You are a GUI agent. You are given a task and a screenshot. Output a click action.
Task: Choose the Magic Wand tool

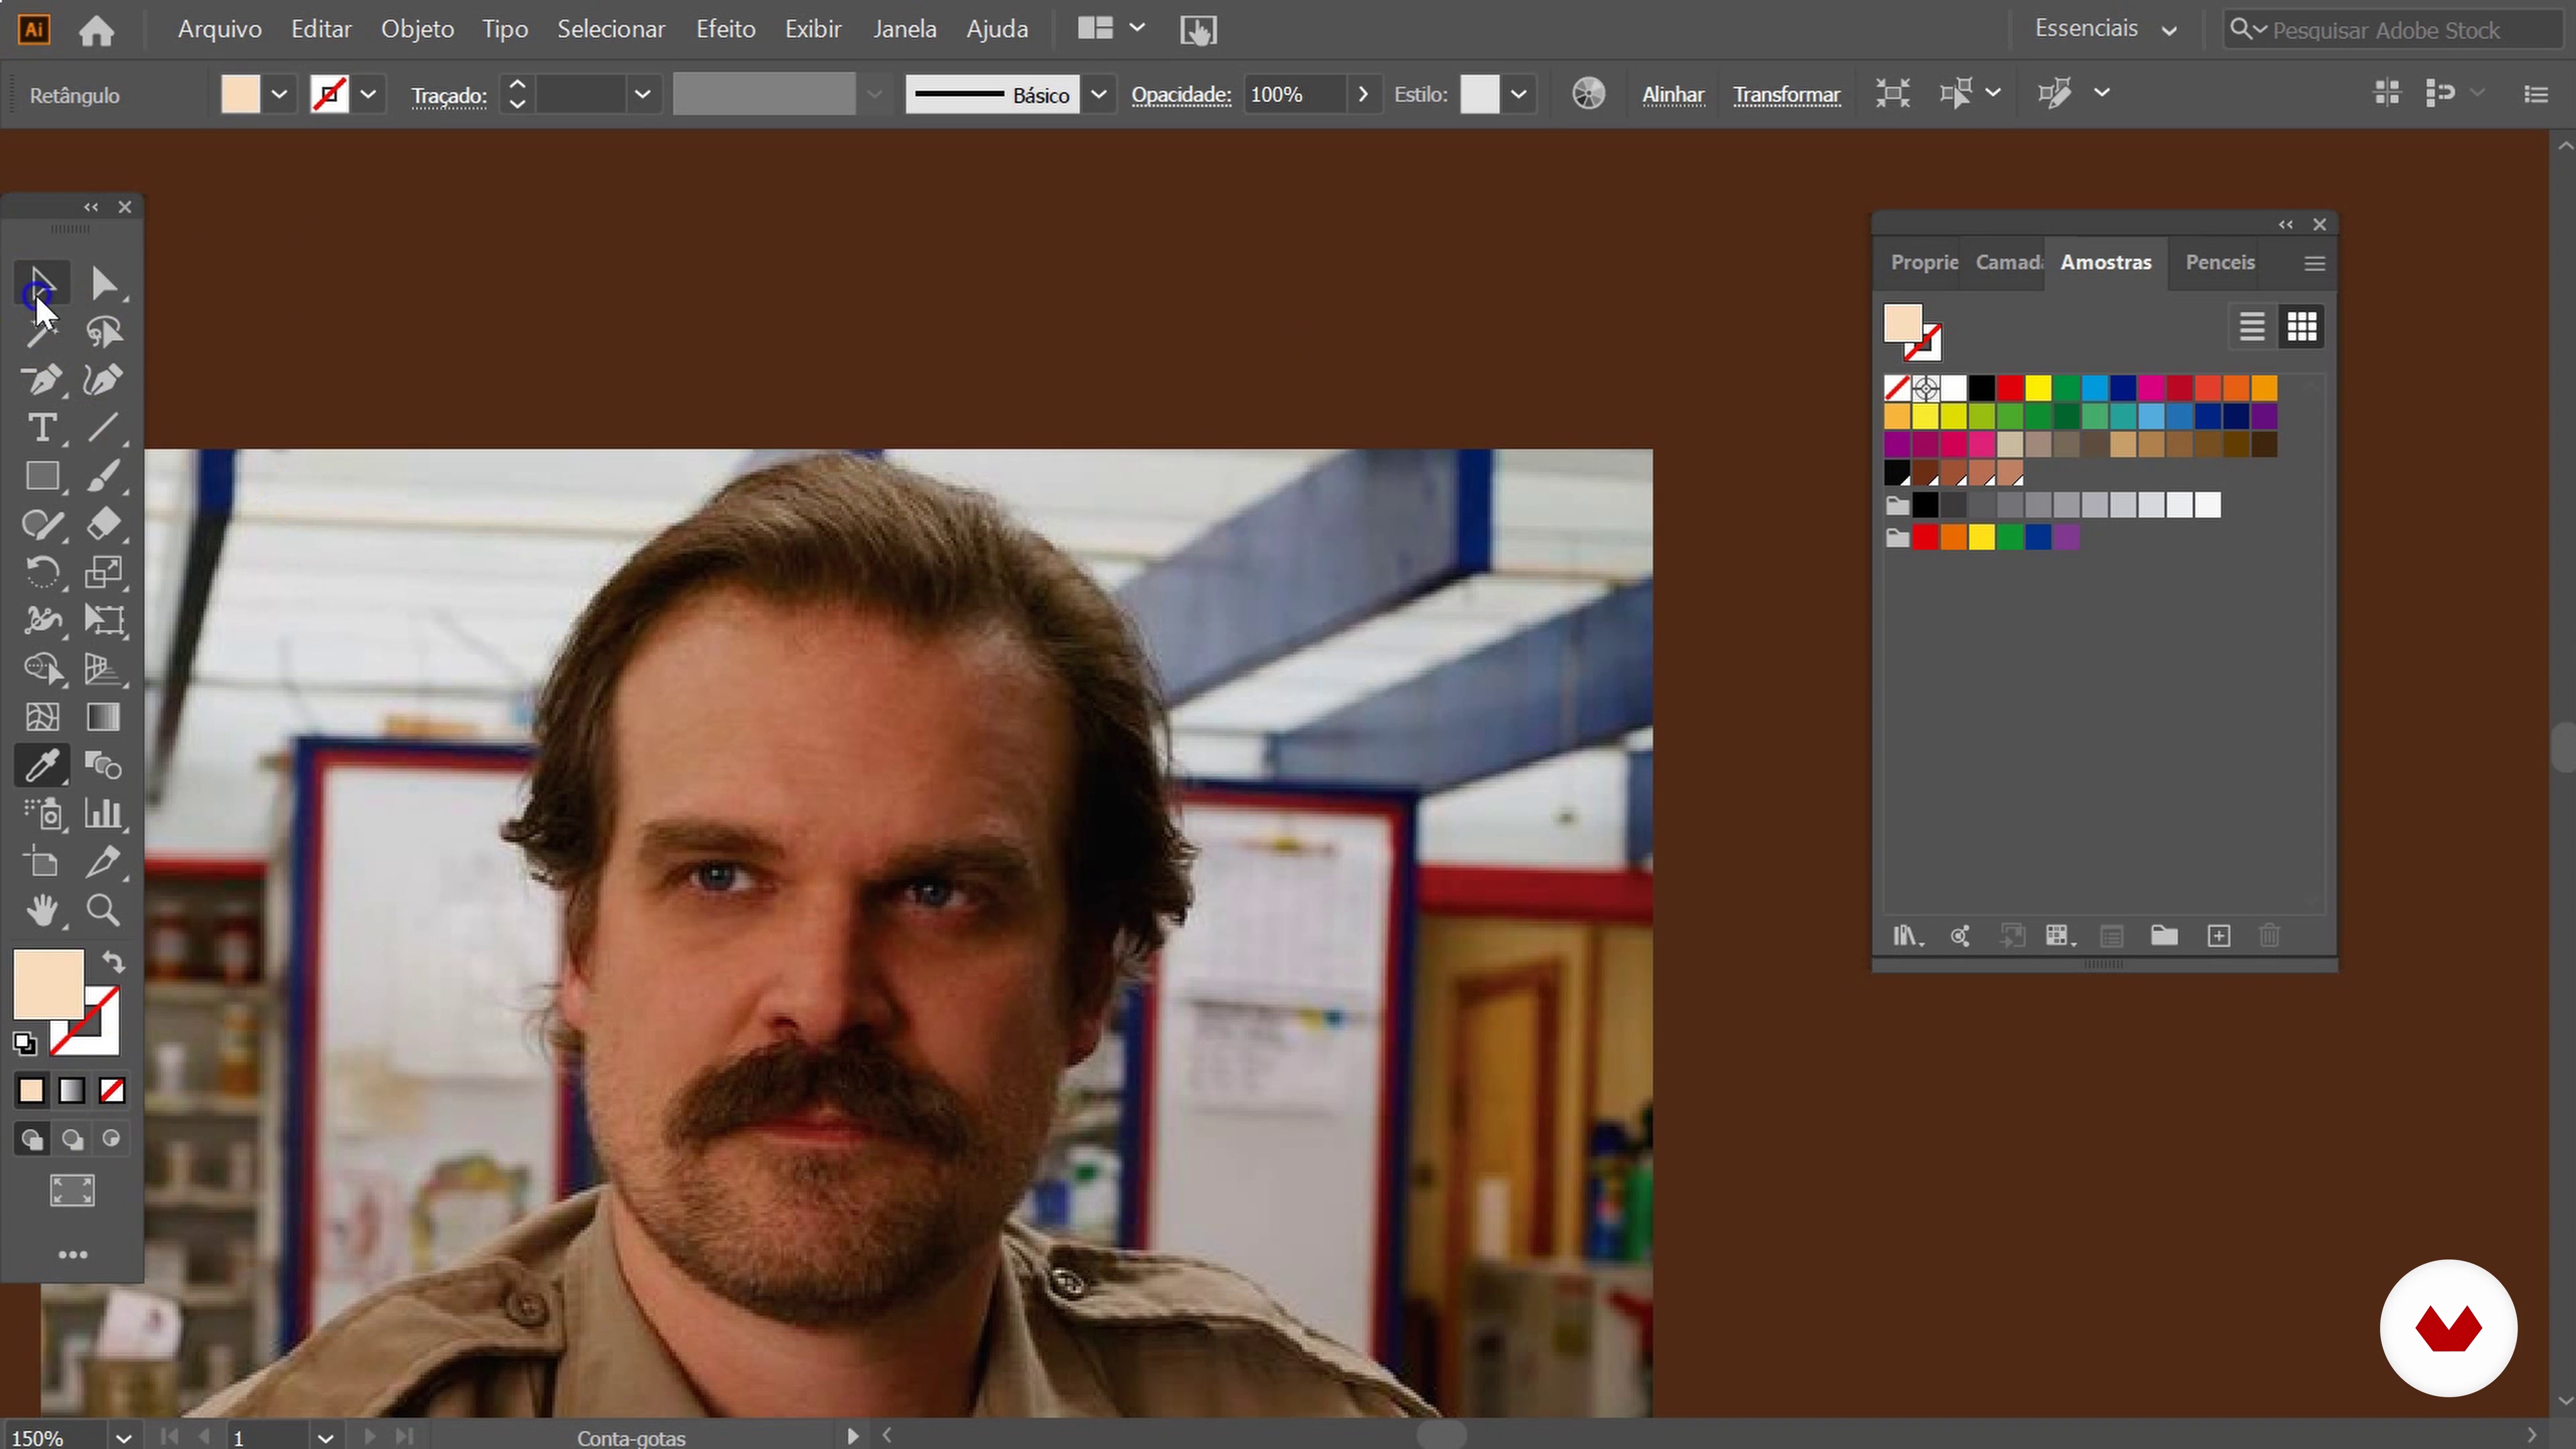[41, 332]
